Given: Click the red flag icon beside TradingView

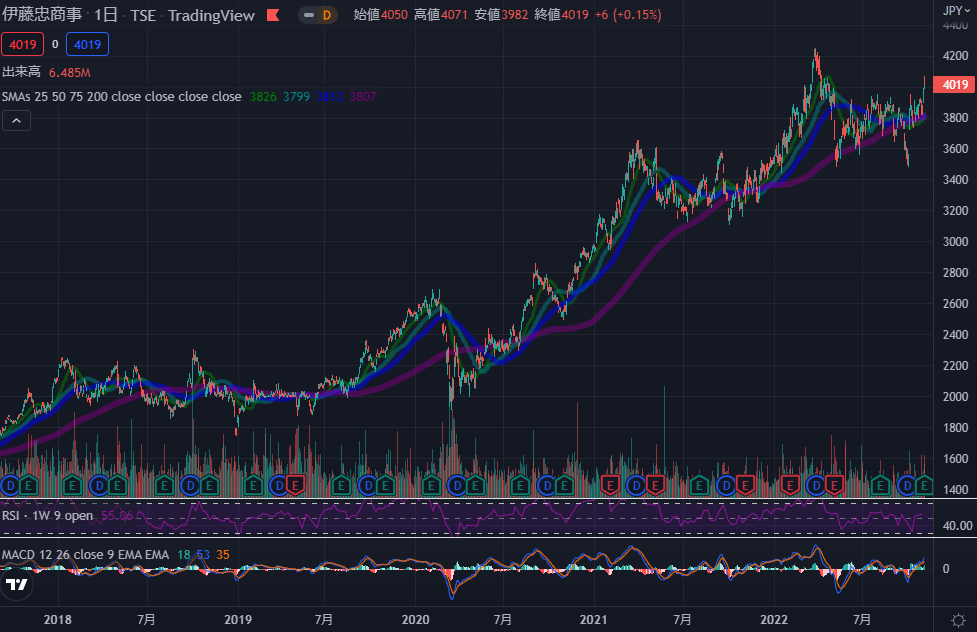Looking at the screenshot, I should pyautogui.click(x=271, y=16).
